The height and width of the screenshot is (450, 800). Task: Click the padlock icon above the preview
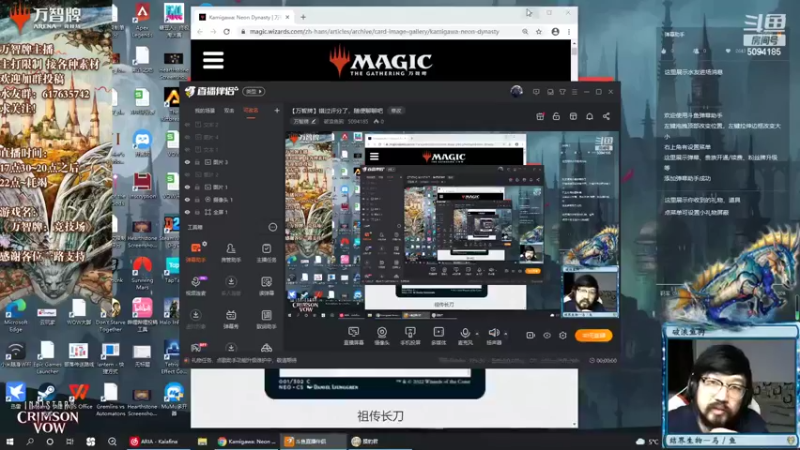pos(556,116)
